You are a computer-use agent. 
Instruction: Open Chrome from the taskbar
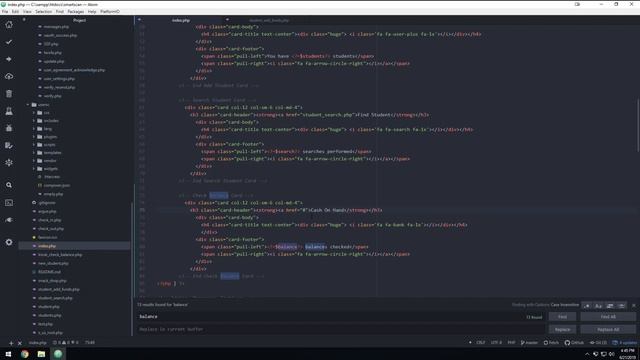(24, 354)
